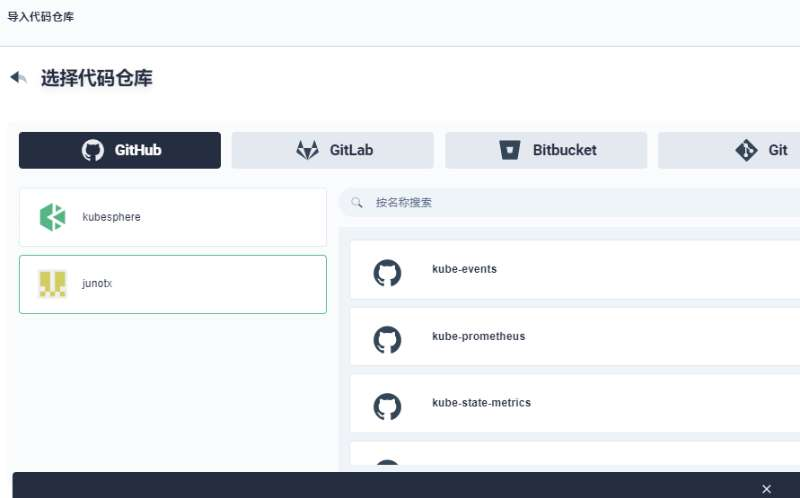Click the 导入代码仓库 header text
This screenshot has height=498, width=800.
[41, 17]
